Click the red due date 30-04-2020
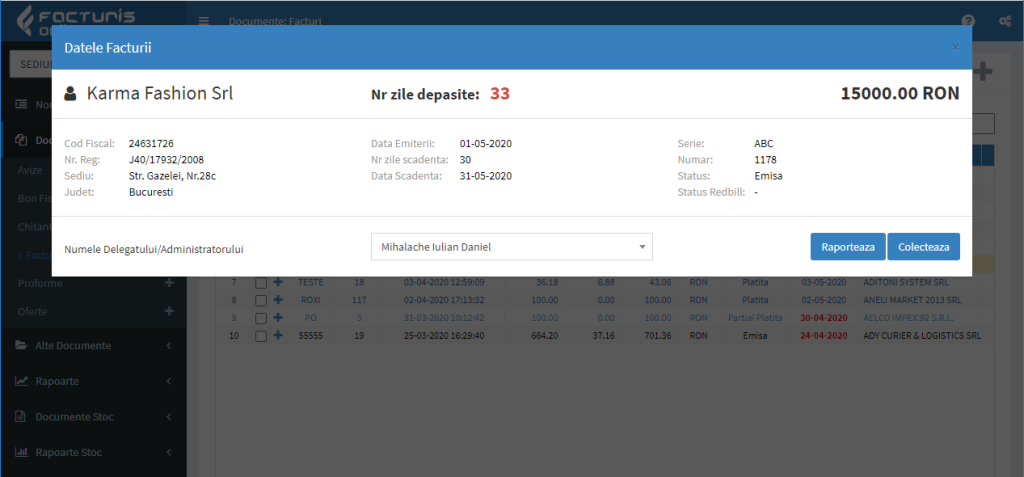 pos(825,318)
